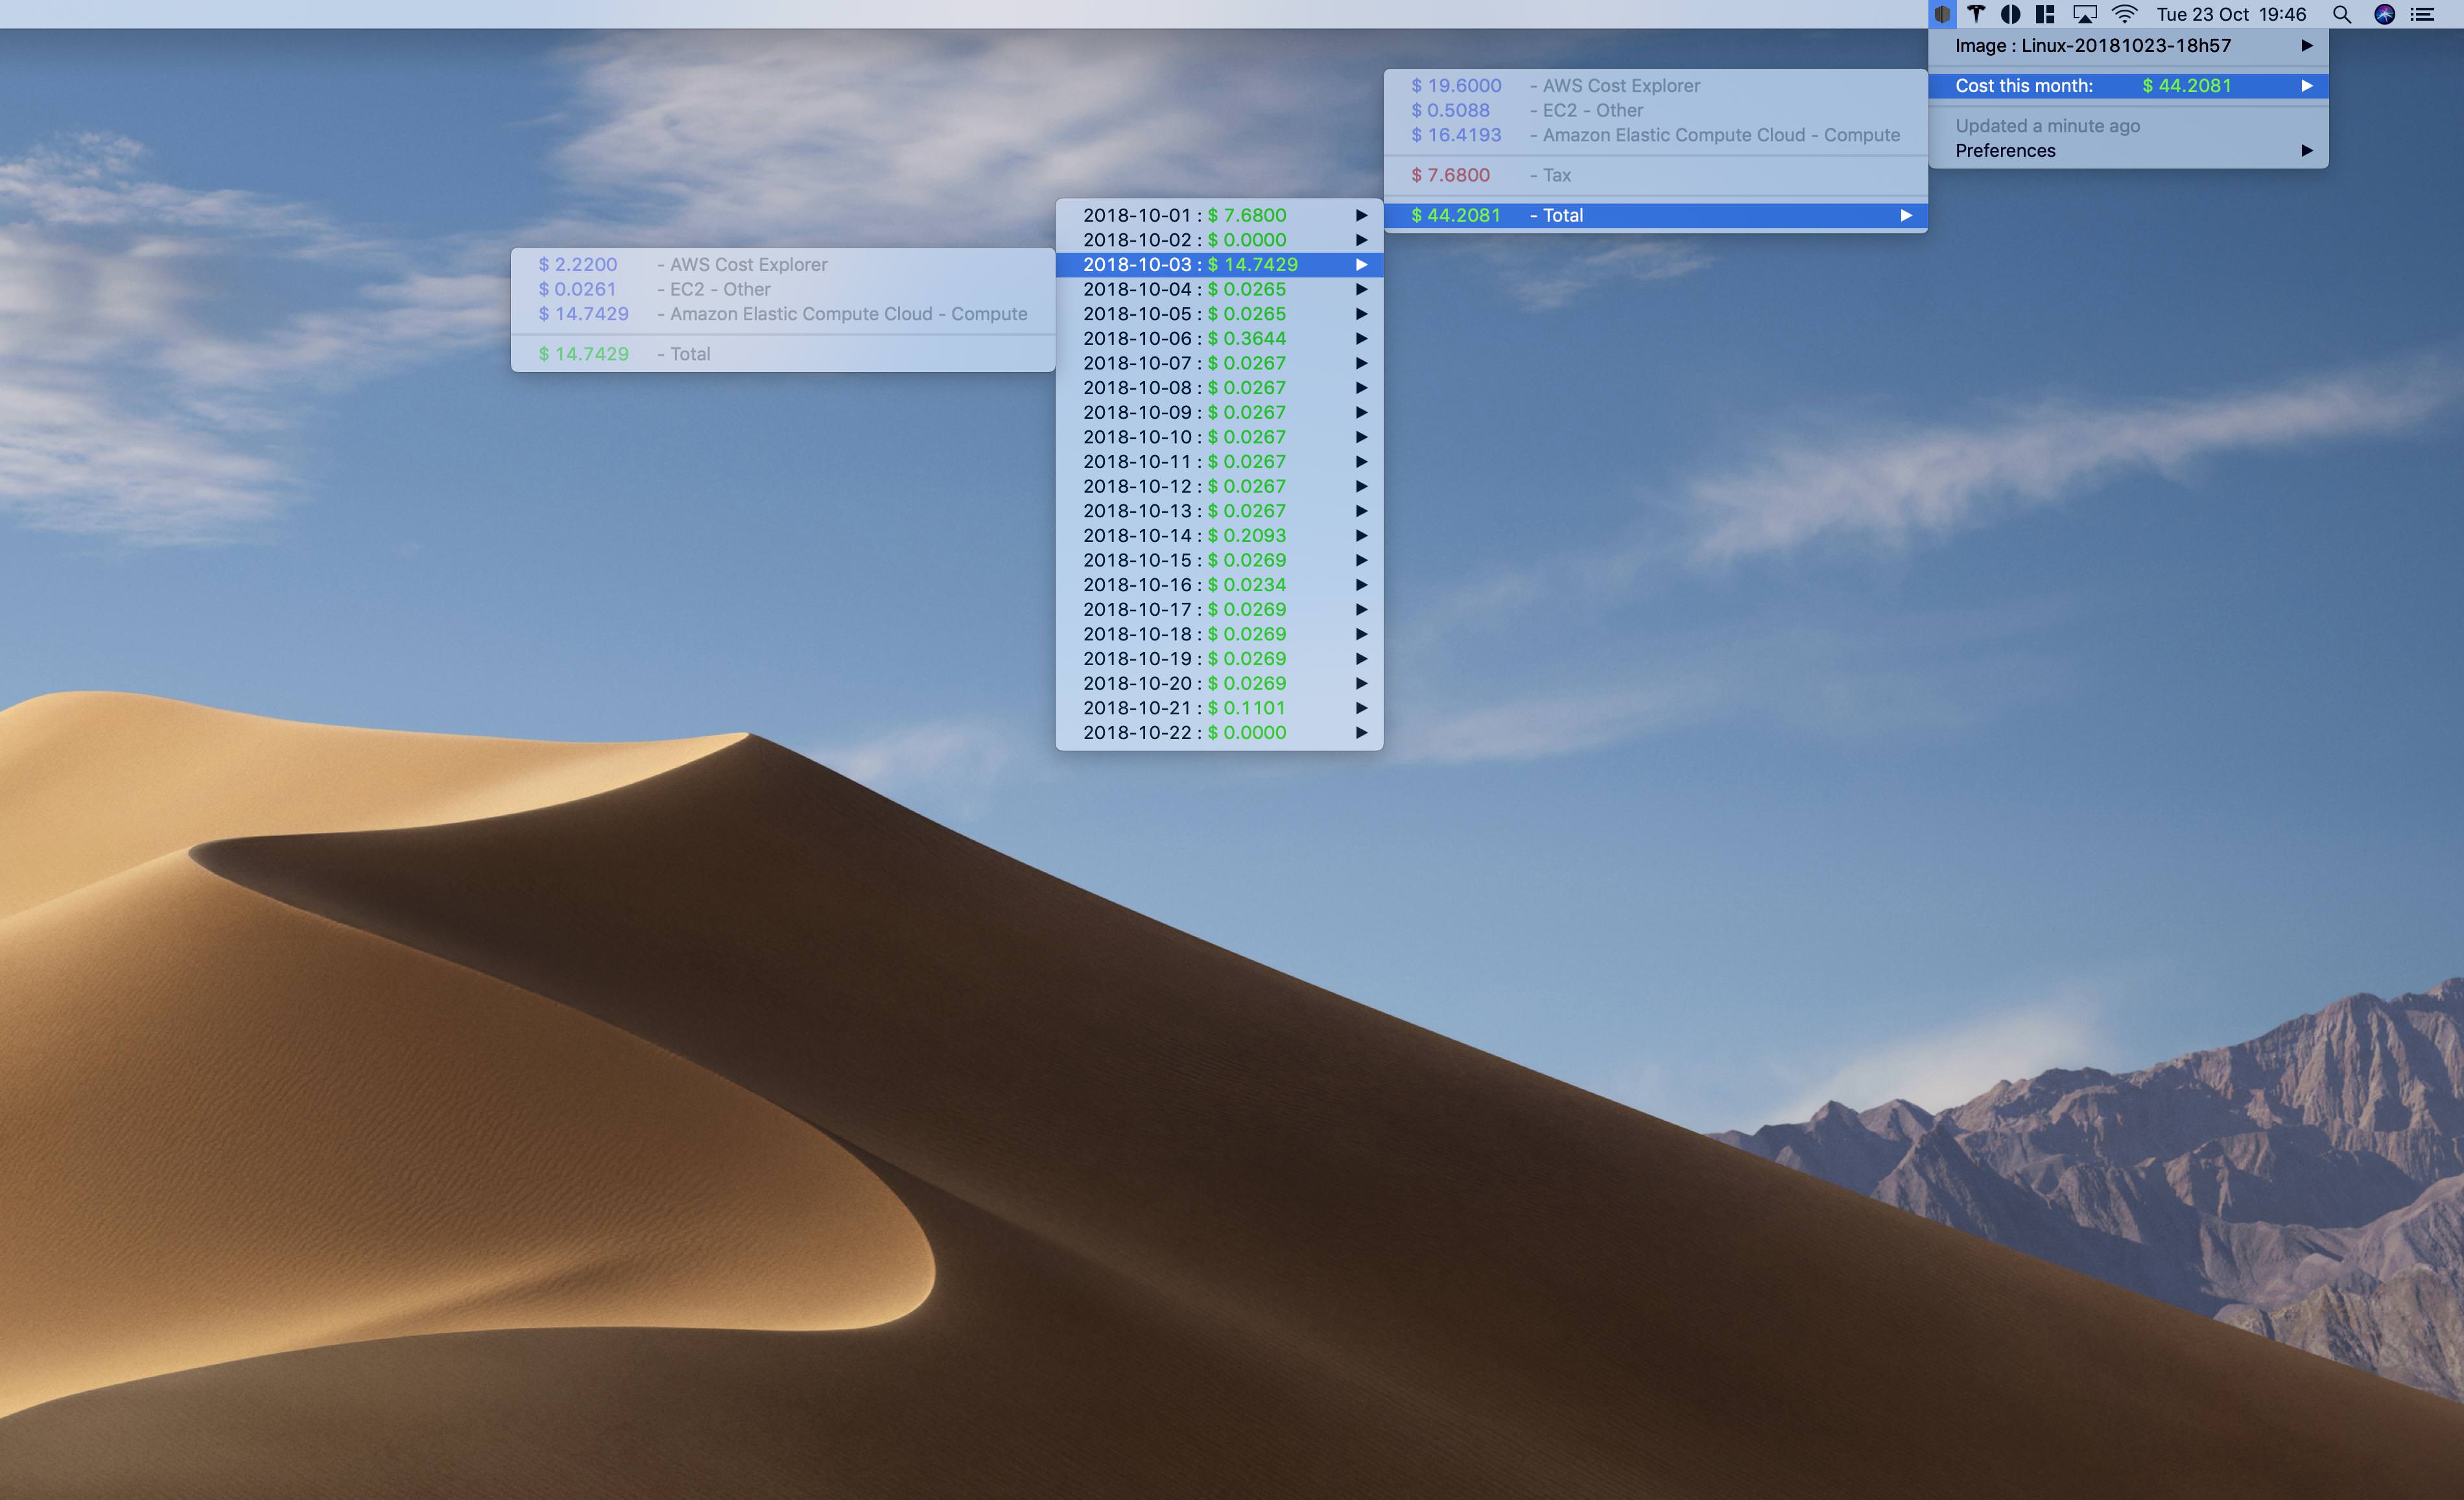Viewport: 2464px width, 1500px height.
Task: Click the $ 16.4193 Elastic Compute Cloud entry
Action: [x=1655, y=135]
